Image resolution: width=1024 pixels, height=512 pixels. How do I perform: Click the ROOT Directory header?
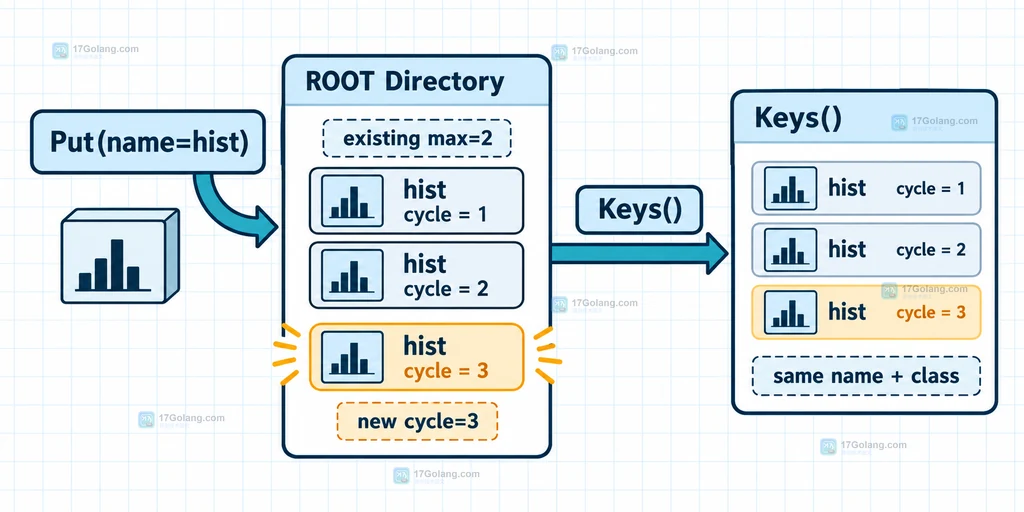coord(417,81)
